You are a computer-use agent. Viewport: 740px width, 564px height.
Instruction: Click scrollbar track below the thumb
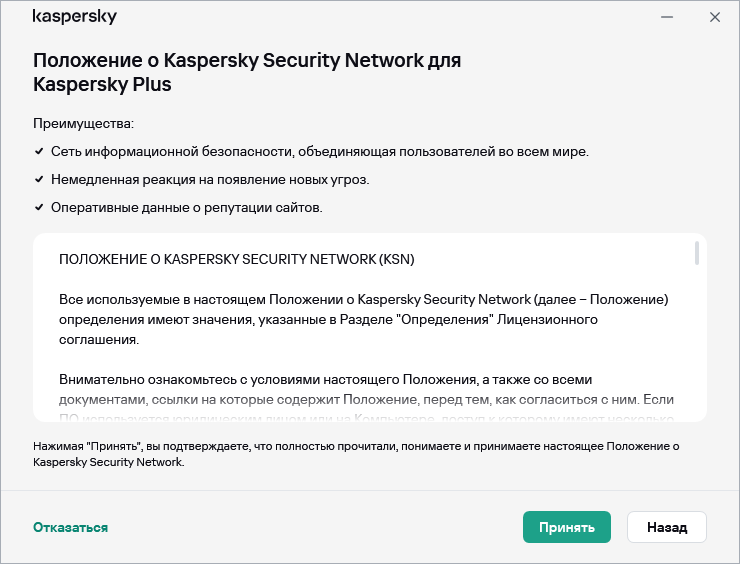696,350
